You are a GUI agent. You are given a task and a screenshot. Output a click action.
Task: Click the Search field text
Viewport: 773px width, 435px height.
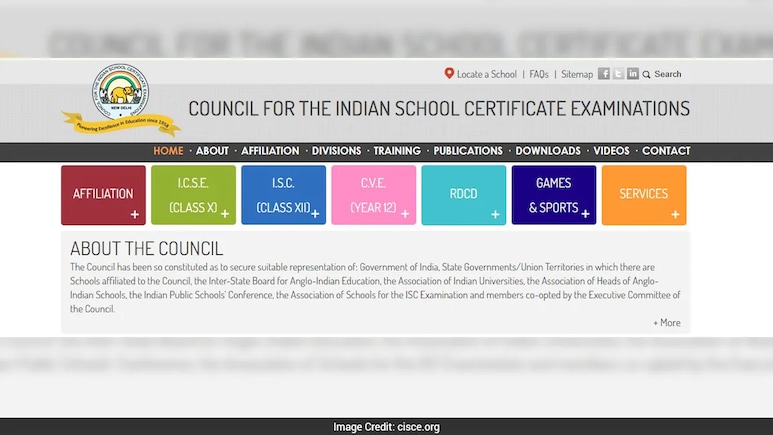668,74
